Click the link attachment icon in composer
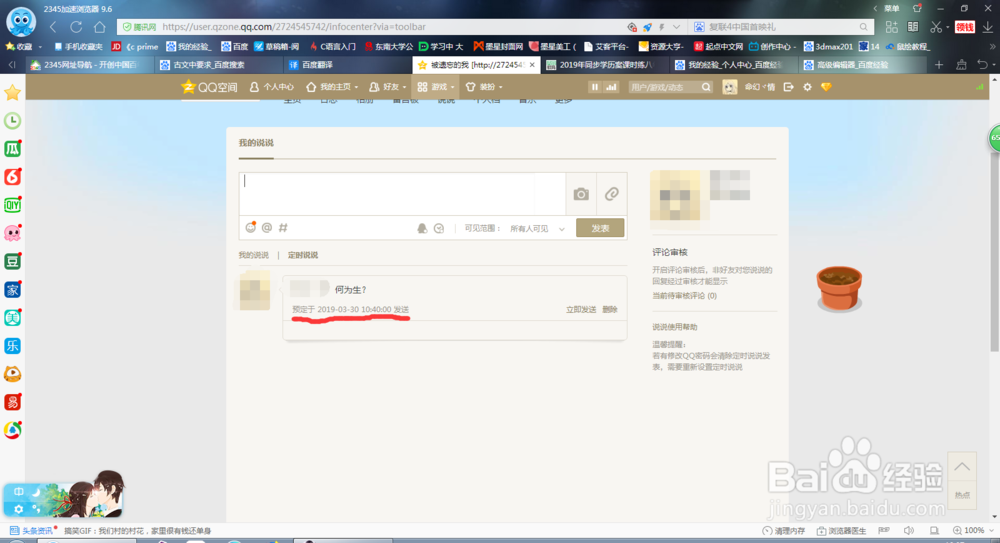The width and height of the screenshot is (1000, 543). click(612, 194)
